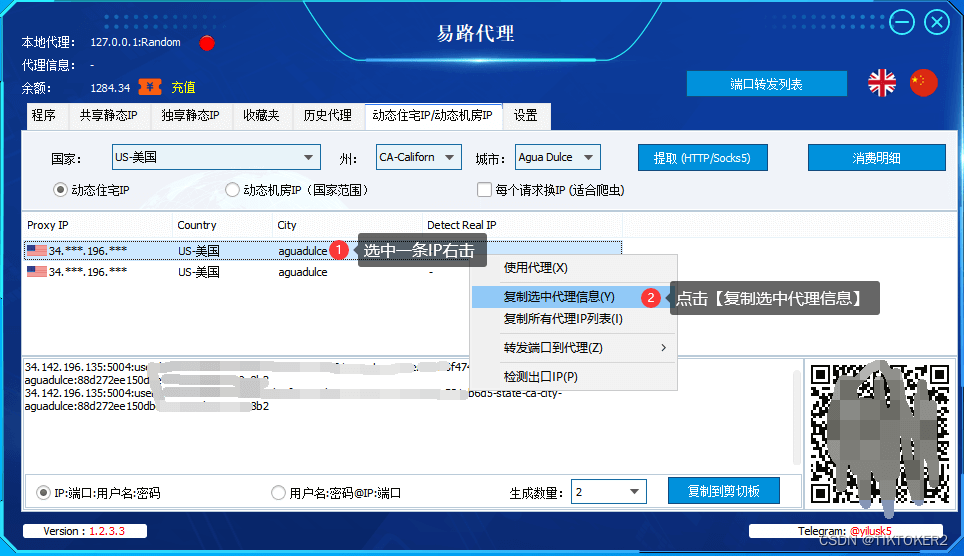Image resolution: width=964 pixels, height=556 pixels.
Task: Open the 生成数量 quantity dropdown
Action: (609, 491)
